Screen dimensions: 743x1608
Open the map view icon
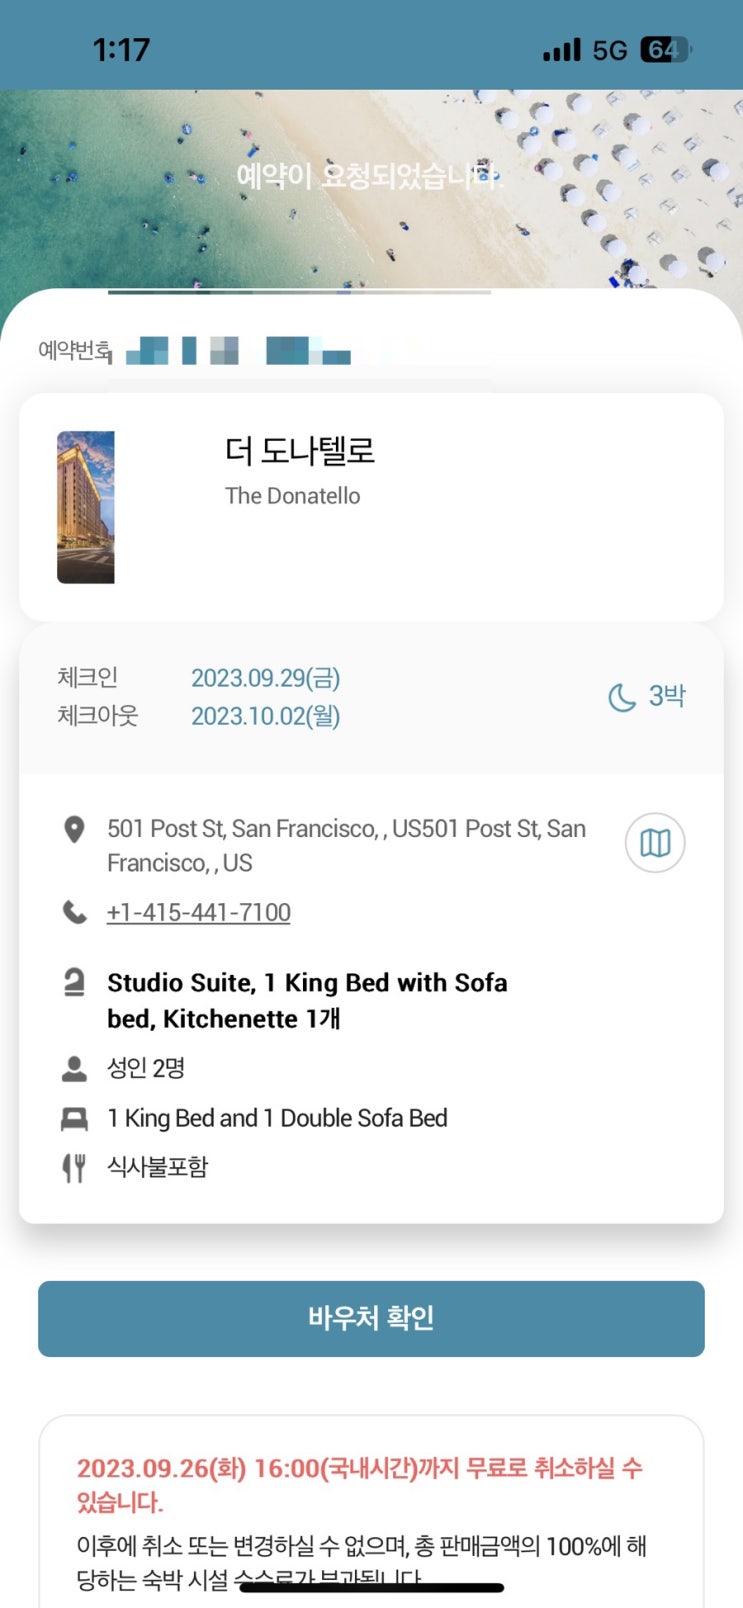point(655,843)
